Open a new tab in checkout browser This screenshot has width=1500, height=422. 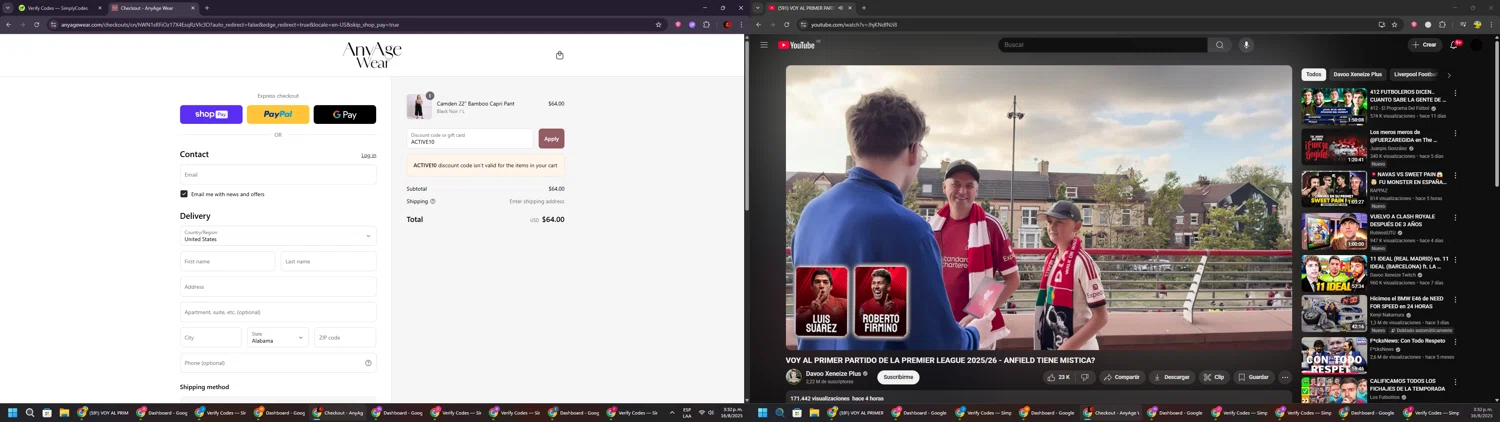point(207,8)
